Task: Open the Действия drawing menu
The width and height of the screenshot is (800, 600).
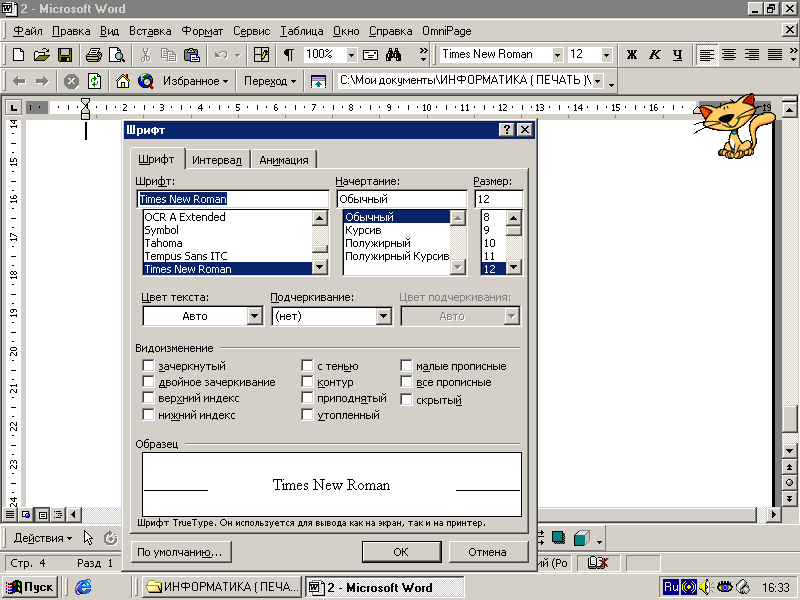Action: tap(43, 538)
